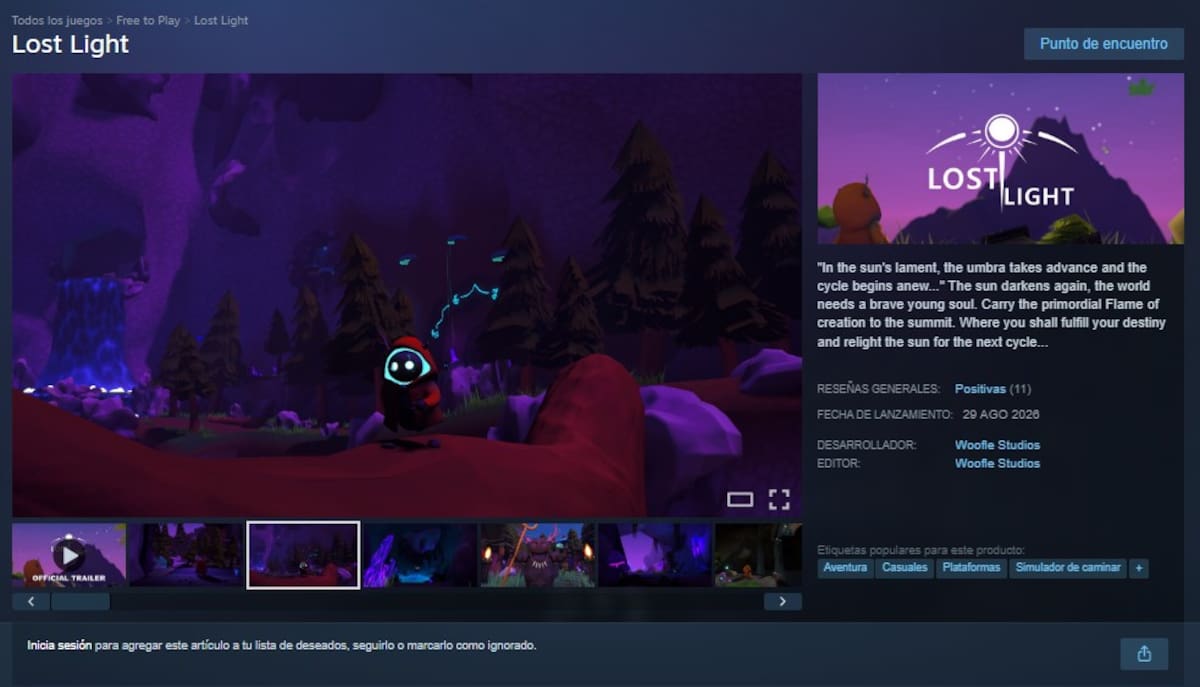The width and height of the screenshot is (1200, 687).
Task: Select the Aventura tag
Action: point(845,568)
